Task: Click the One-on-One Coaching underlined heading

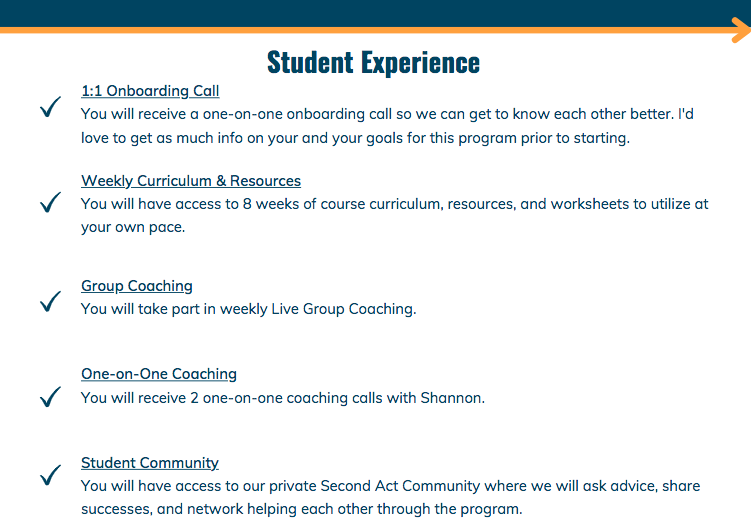Action: point(159,374)
